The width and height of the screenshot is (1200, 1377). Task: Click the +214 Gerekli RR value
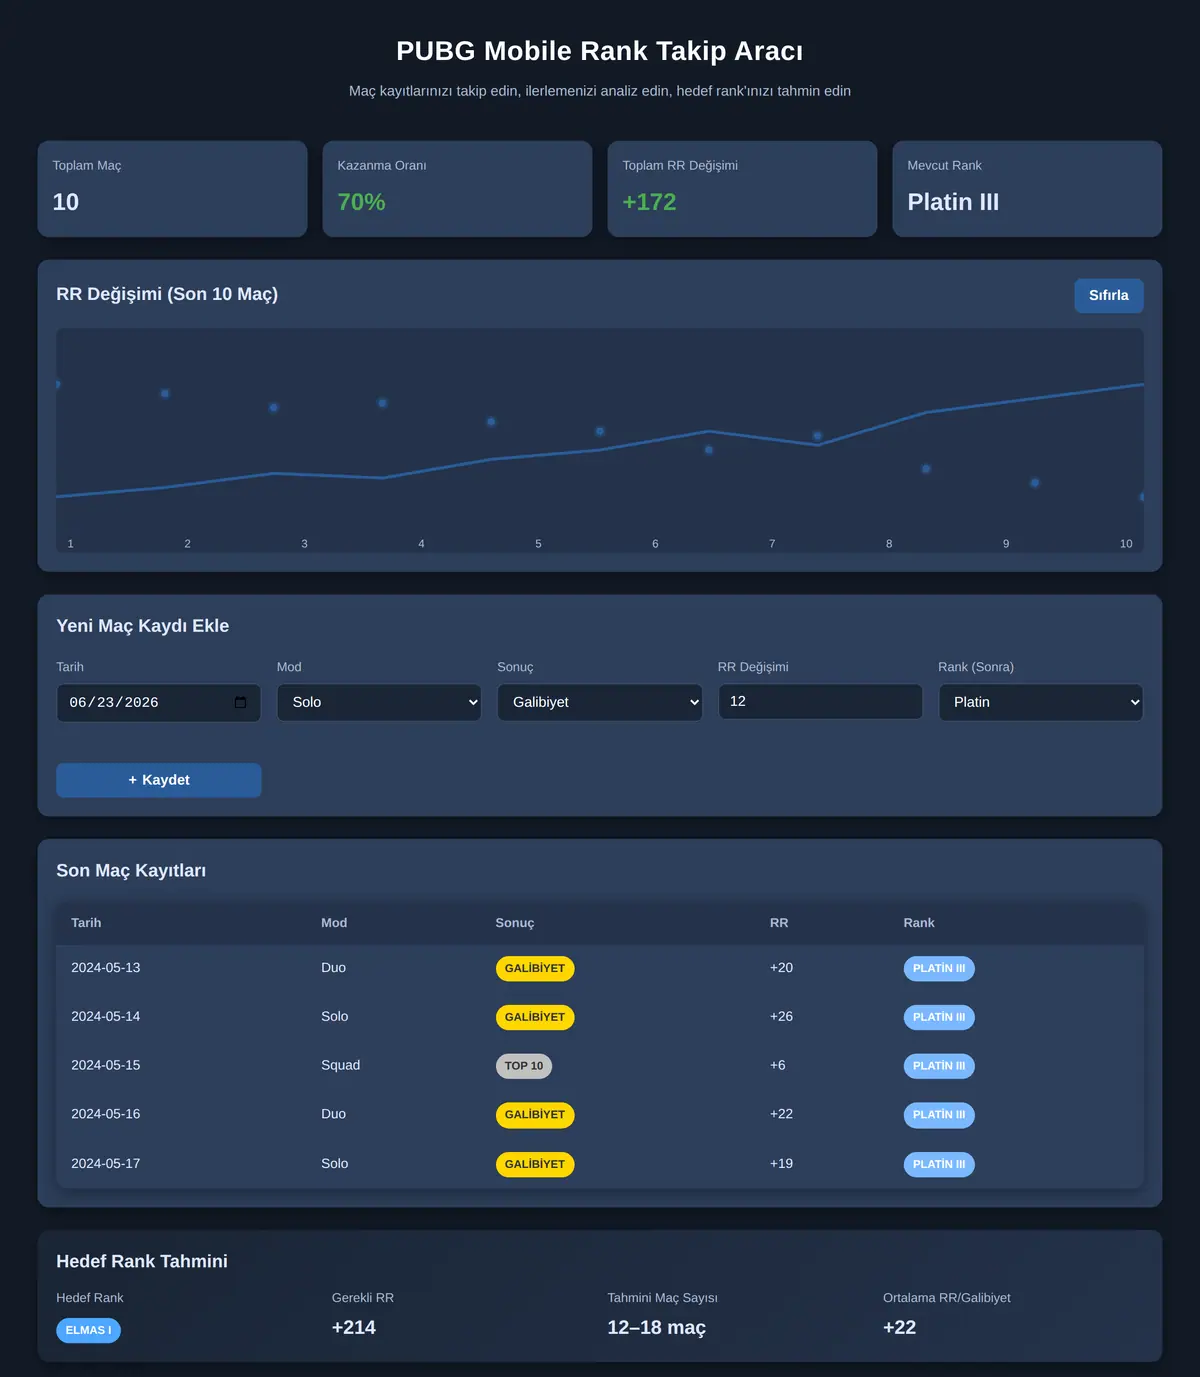(x=354, y=1328)
